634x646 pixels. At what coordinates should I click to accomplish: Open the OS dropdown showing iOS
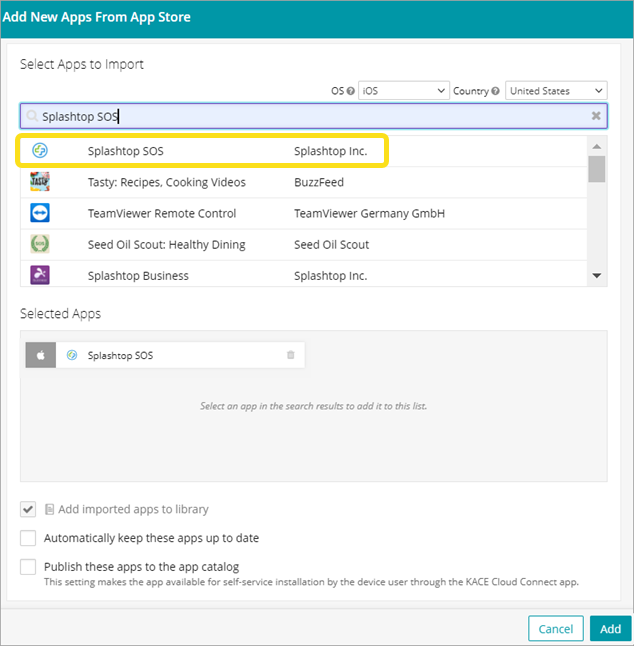(404, 91)
